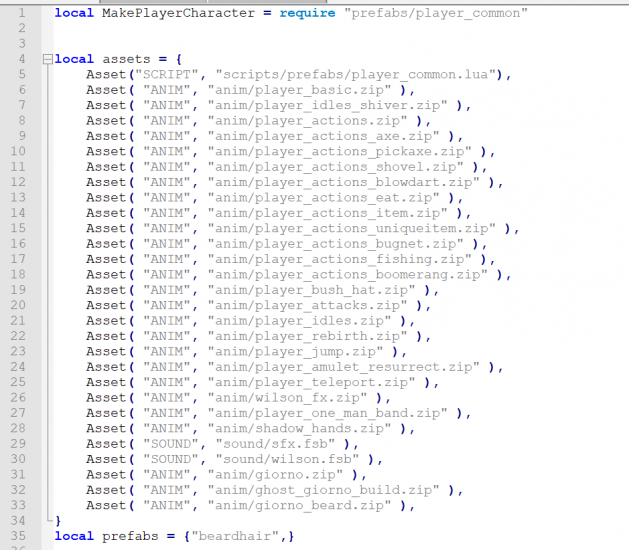Click "anim/player_jump.zip" string
The image size is (629, 550).
tap(295, 351)
